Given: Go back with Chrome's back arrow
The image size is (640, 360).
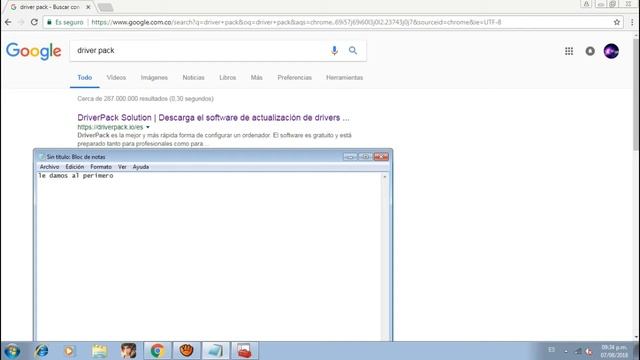Looking at the screenshot, I should click(x=8, y=22).
